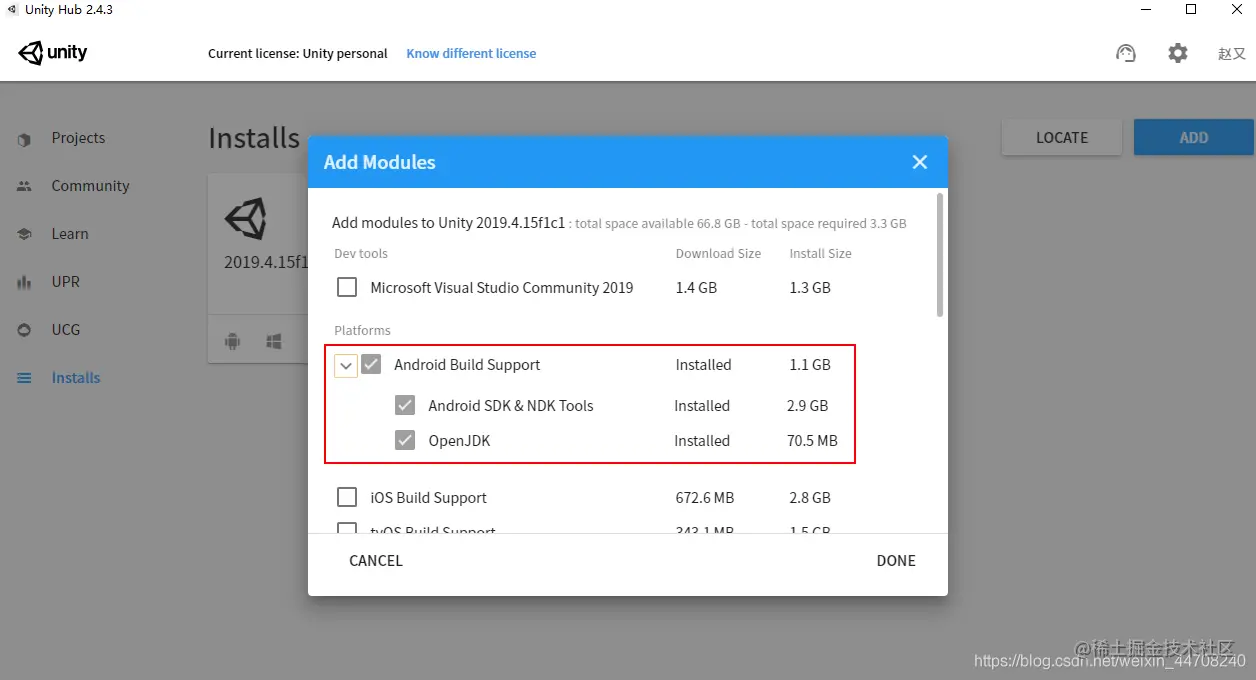
Task: Click the Microsoft Visual Studio Community 2019 label
Action: point(502,288)
